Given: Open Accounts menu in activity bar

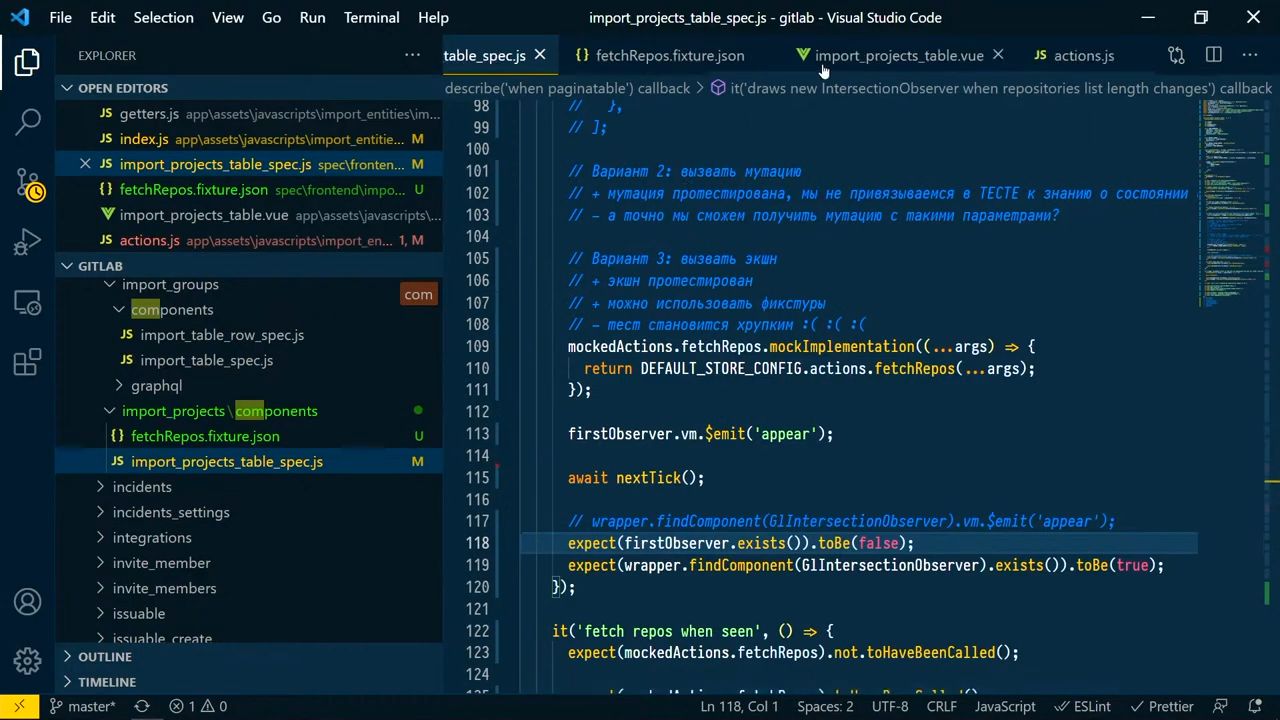Looking at the screenshot, I should pos(28,601).
